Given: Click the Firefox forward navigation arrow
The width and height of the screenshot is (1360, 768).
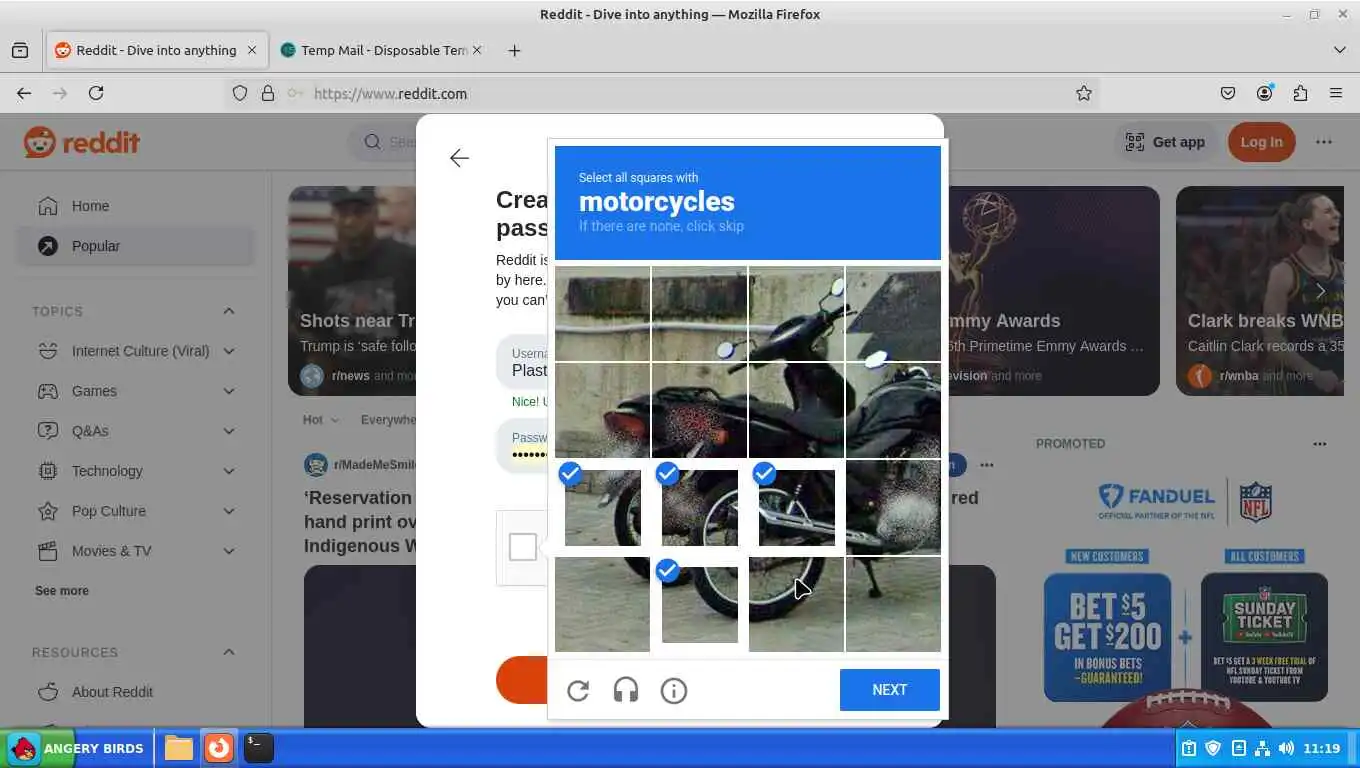Looking at the screenshot, I should tap(60, 93).
